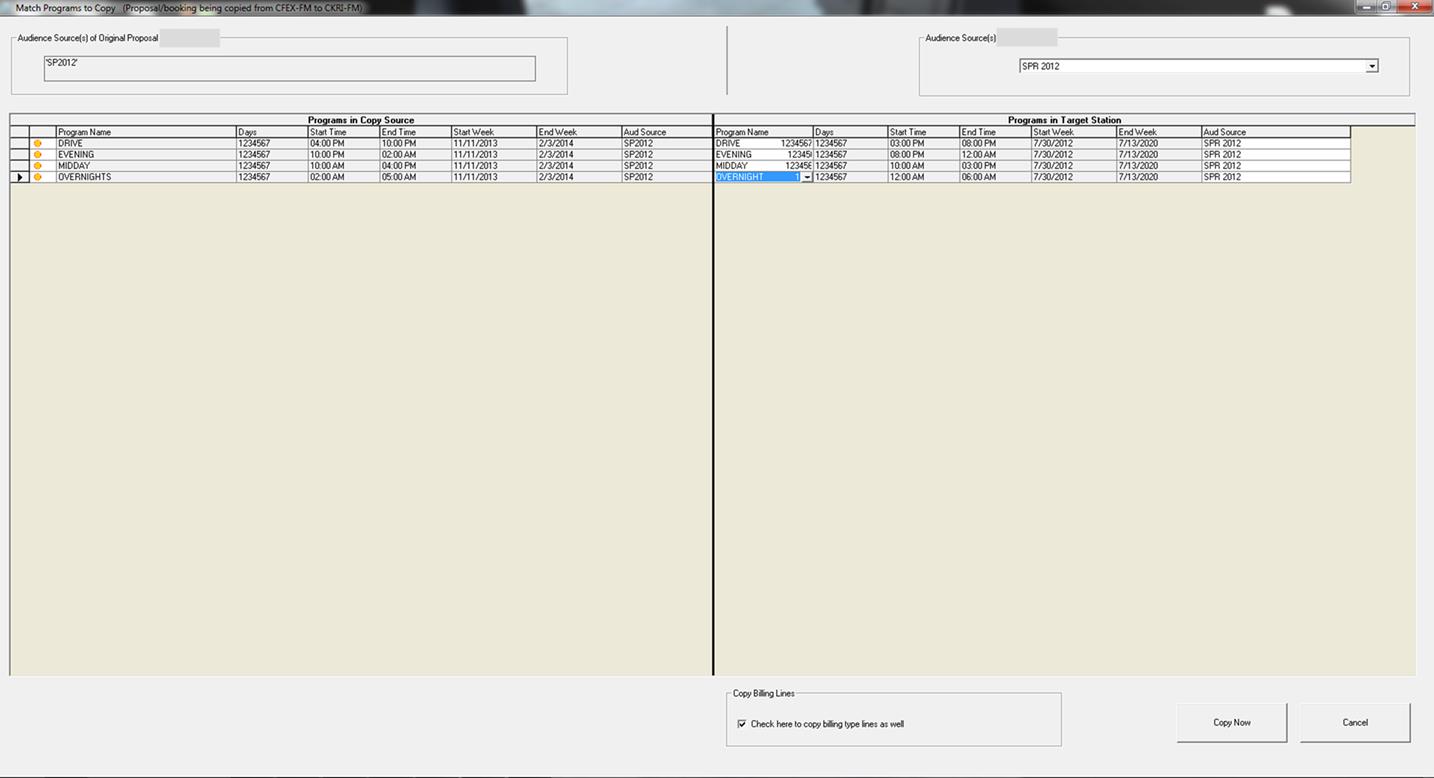Image resolution: width=1434 pixels, height=778 pixels.
Task: Click Start Week header in Copy Source
Action: pos(492,132)
